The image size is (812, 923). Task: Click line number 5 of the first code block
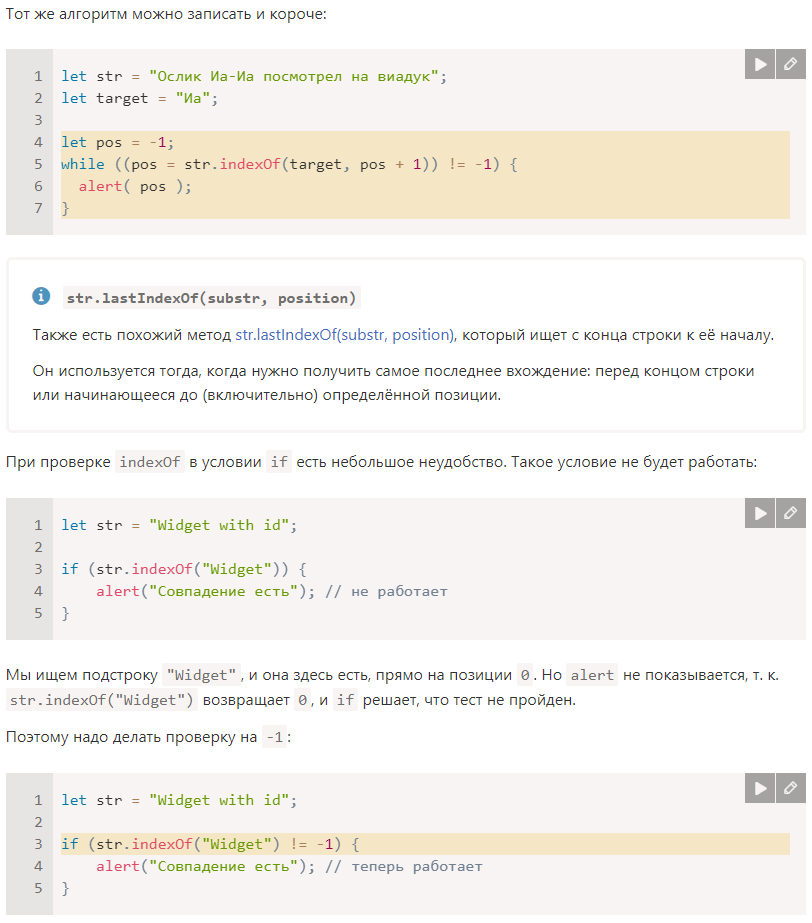(x=38, y=164)
